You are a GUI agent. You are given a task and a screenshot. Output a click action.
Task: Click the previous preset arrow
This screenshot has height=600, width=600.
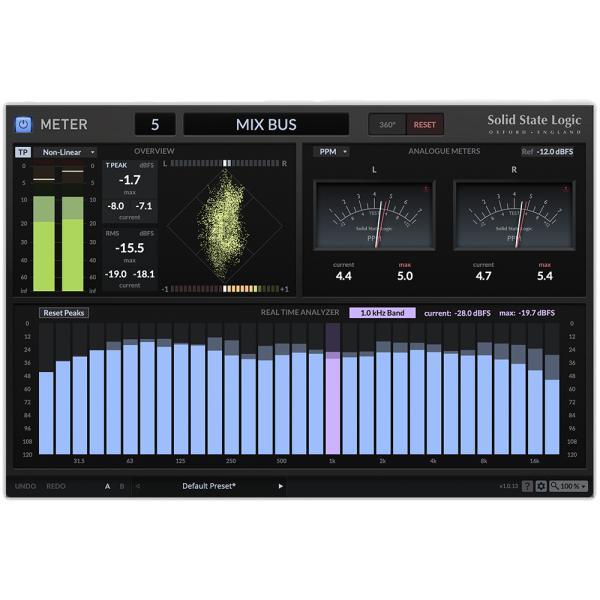138,486
